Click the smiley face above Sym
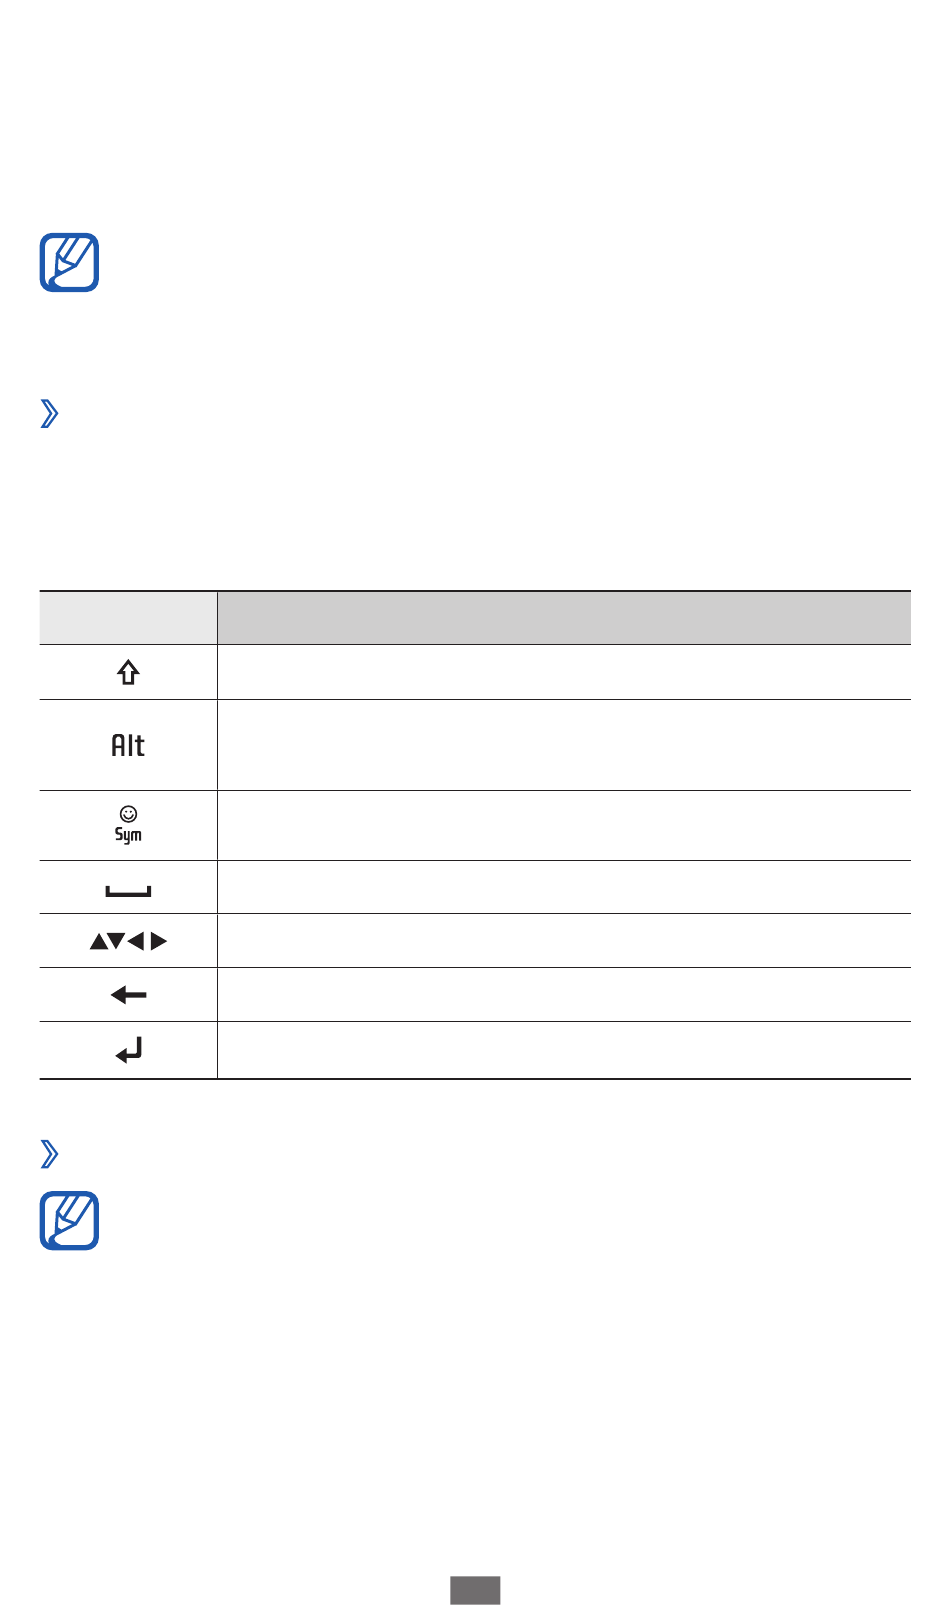The image size is (950, 1612). click(128, 813)
